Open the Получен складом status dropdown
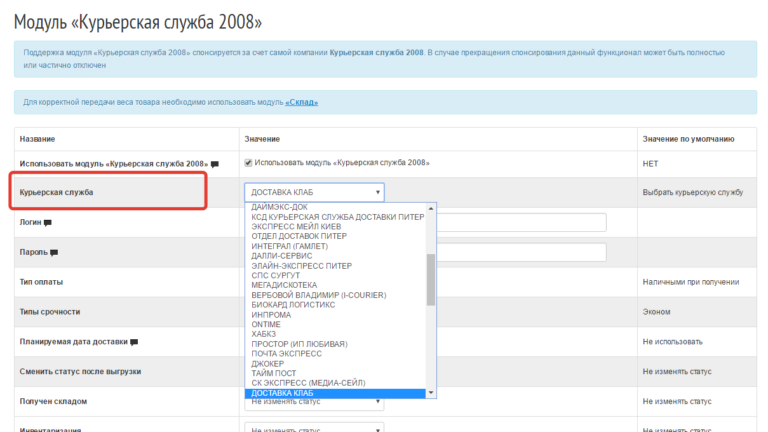 [x=314, y=402]
